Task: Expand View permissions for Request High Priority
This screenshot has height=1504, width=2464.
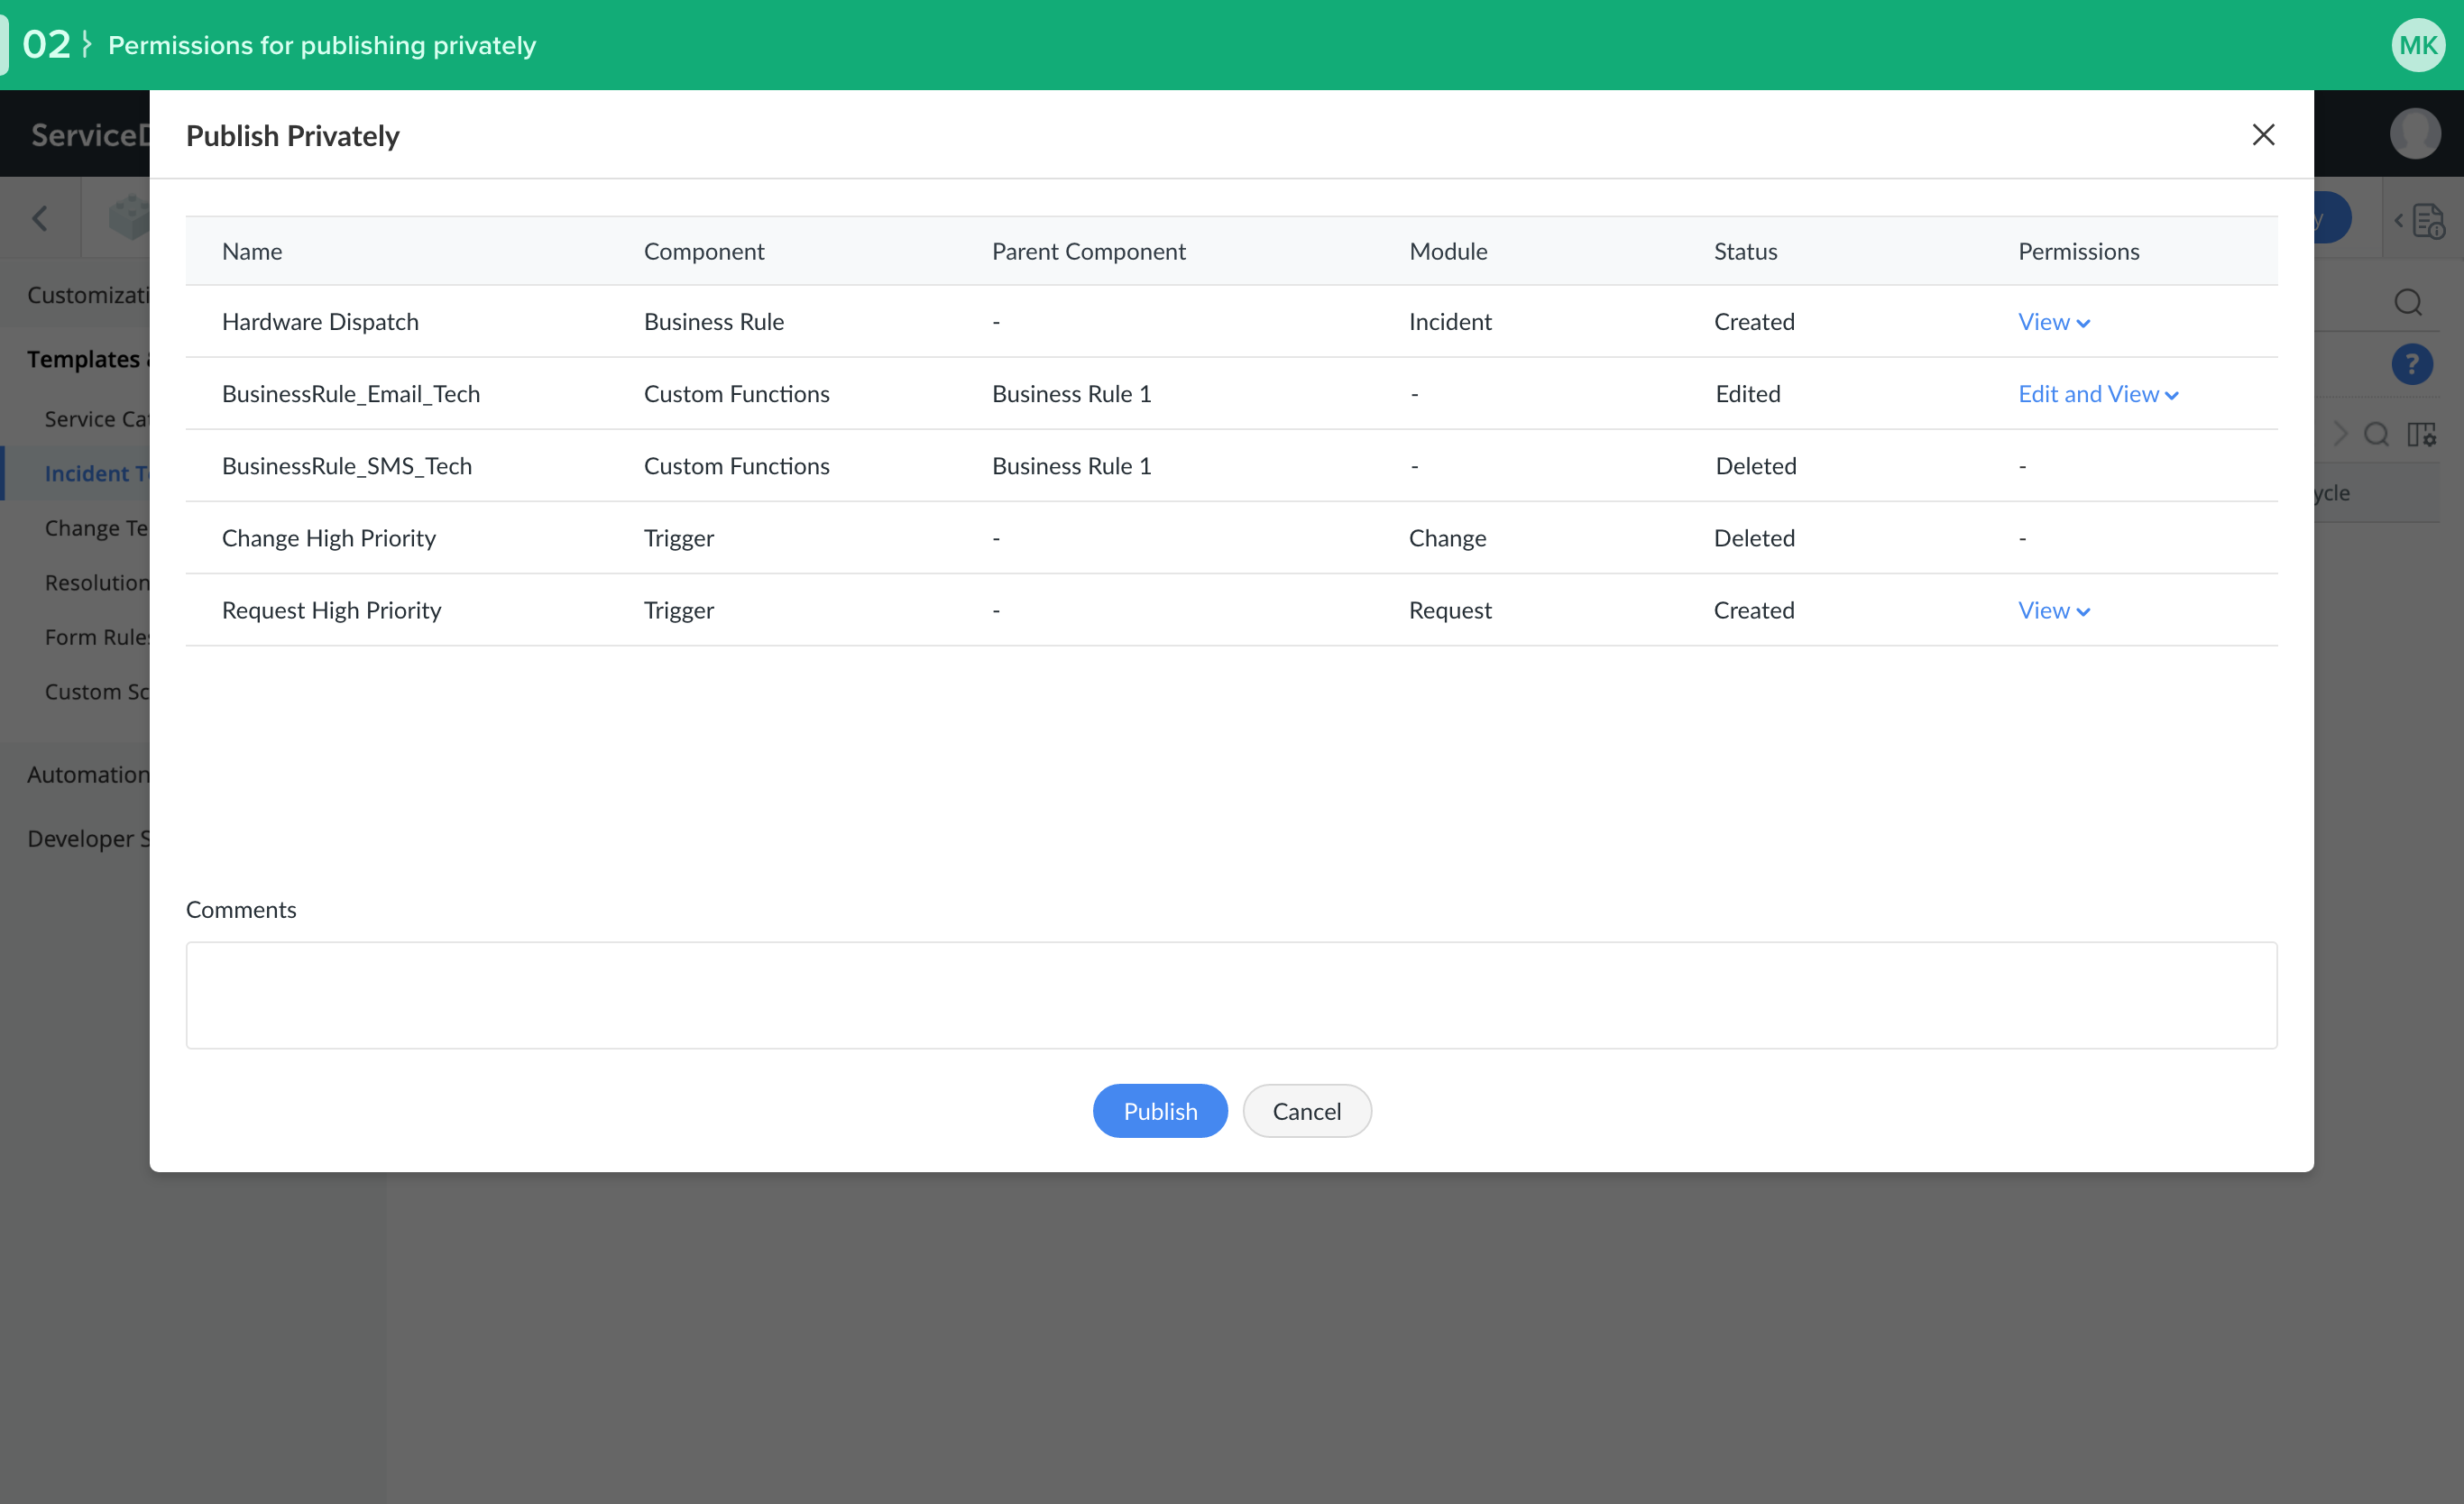Action: (2054, 610)
